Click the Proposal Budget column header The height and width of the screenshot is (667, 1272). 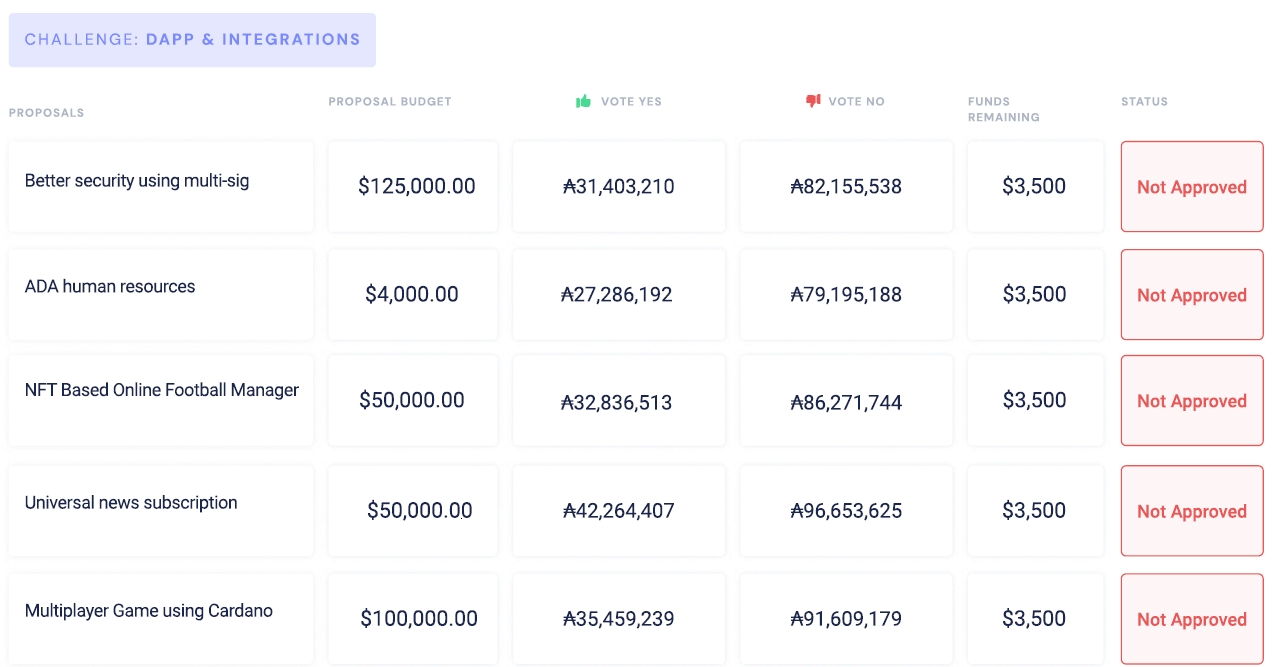click(390, 101)
